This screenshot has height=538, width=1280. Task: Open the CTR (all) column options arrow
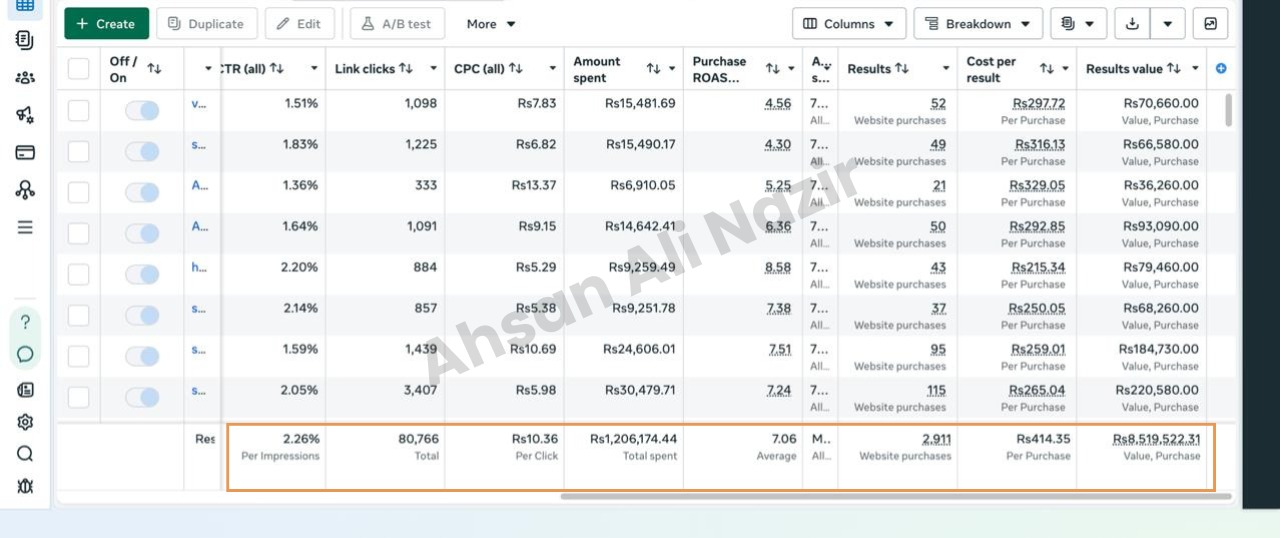pos(314,69)
